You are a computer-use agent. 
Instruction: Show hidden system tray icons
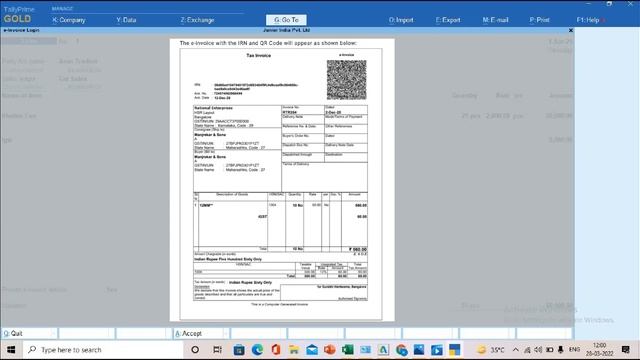tap(516, 350)
